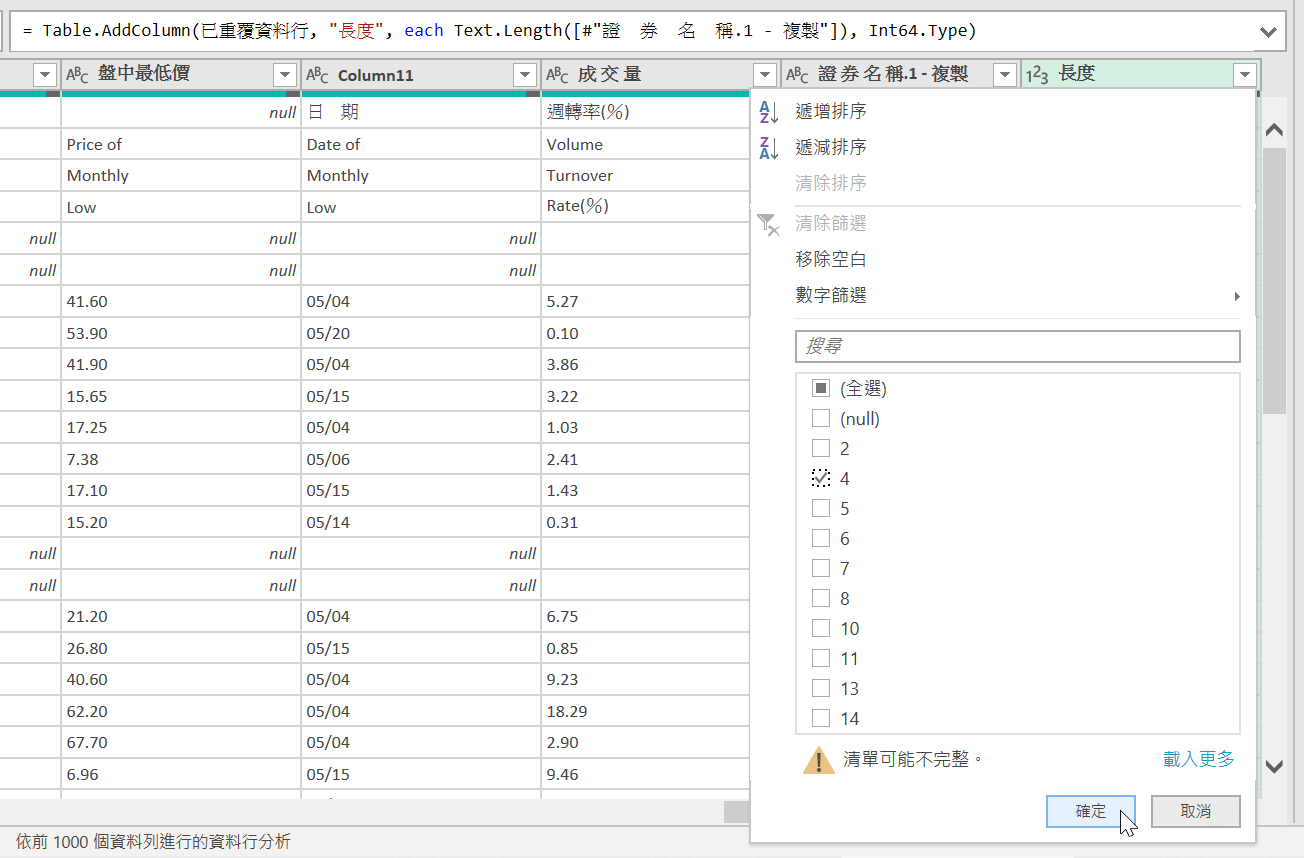Check the filter value 13
The height and width of the screenshot is (858, 1304).
[821, 688]
